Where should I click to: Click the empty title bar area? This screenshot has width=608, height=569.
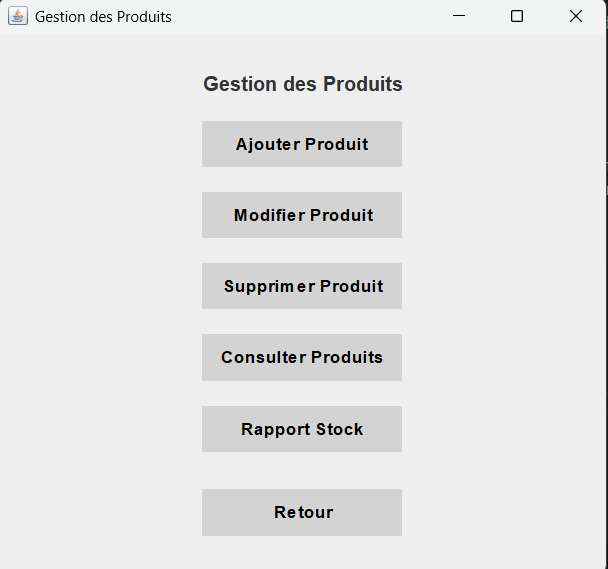tap(300, 16)
